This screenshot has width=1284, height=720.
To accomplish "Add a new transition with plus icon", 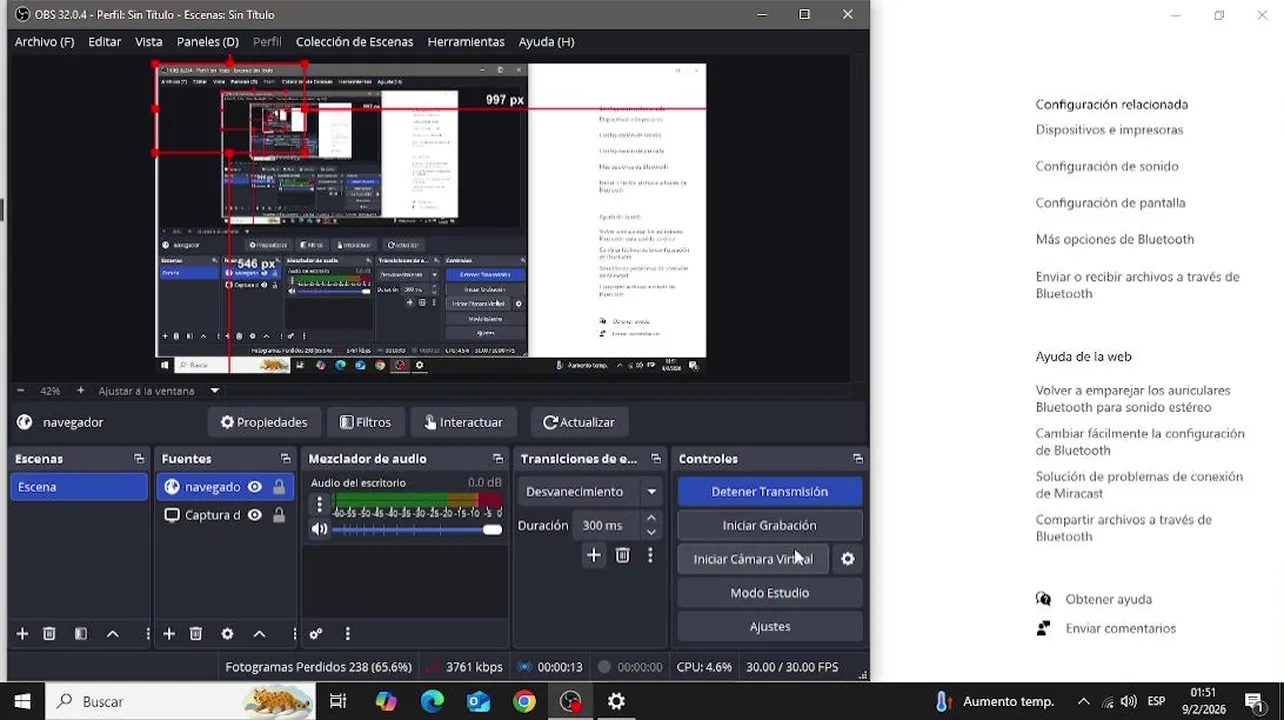I will (594, 555).
